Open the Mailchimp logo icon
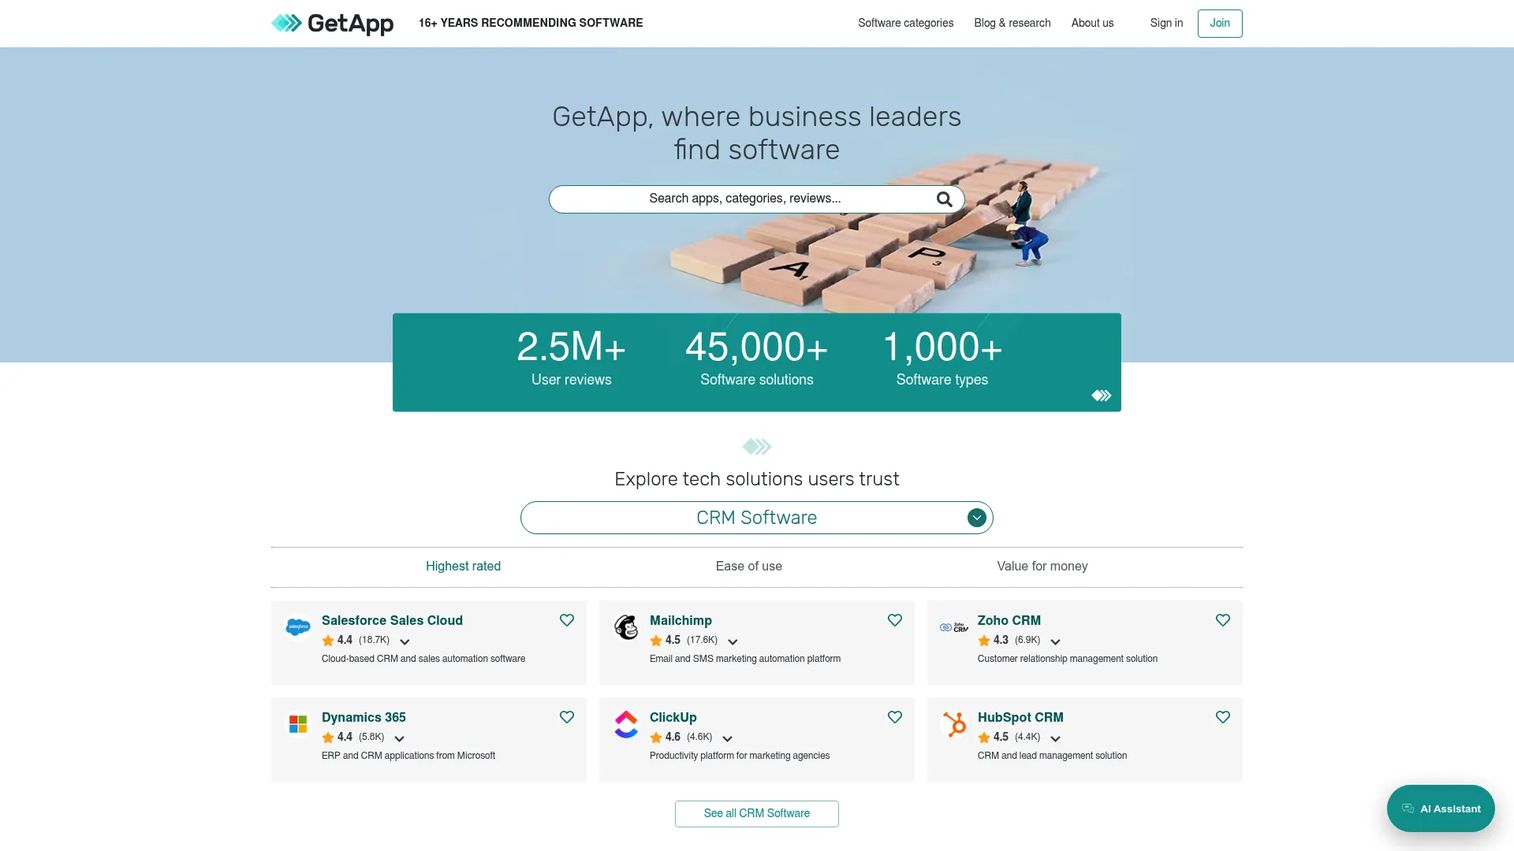 pyautogui.click(x=626, y=627)
